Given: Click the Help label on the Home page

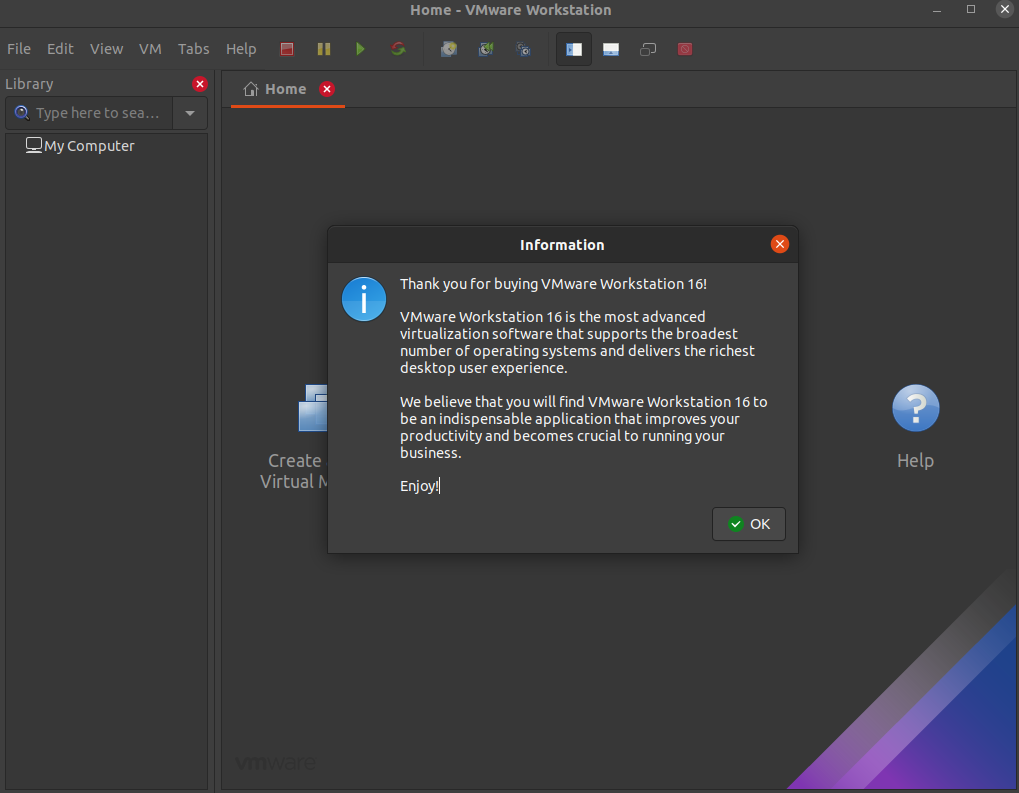Looking at the screenshot, I should pyautogui.click(x=915, y=461).
